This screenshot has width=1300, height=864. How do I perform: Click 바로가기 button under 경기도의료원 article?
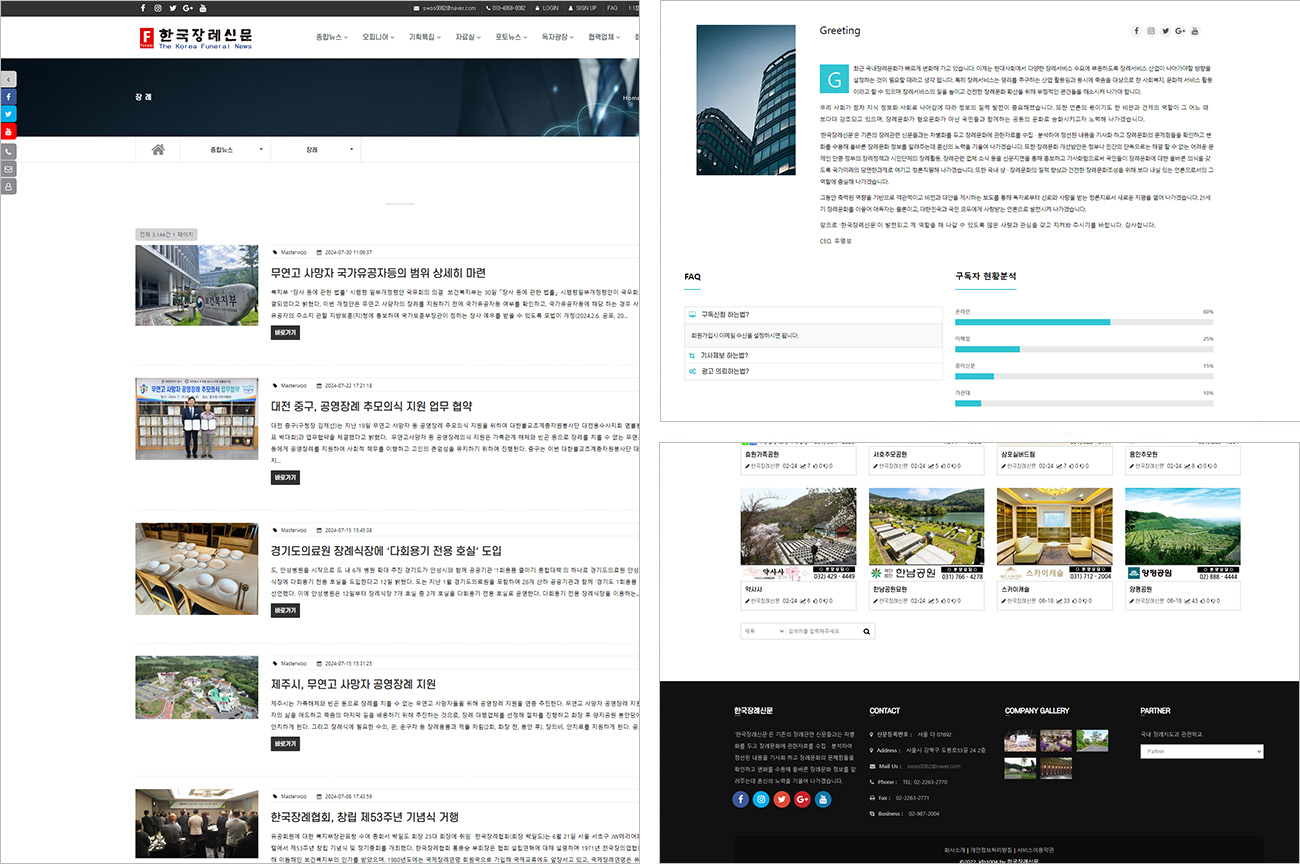(285, 610)
